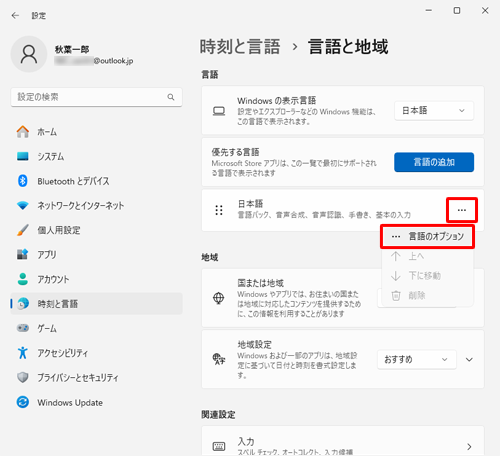
Task: Click the Windows の表示言語 label
Action: click(x=277, y=100)
